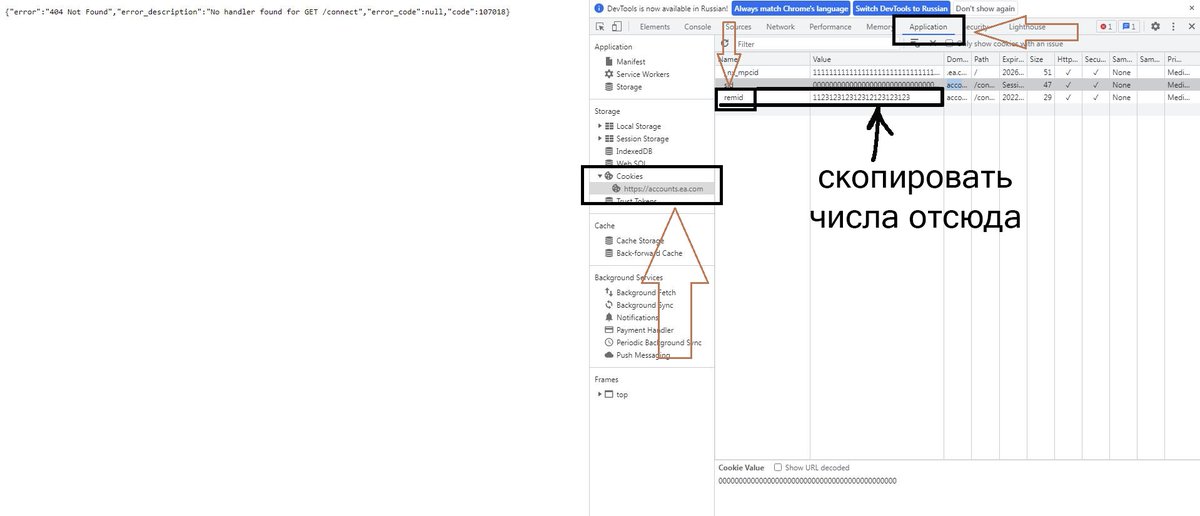Click the DevTools info notification icon

599,8
